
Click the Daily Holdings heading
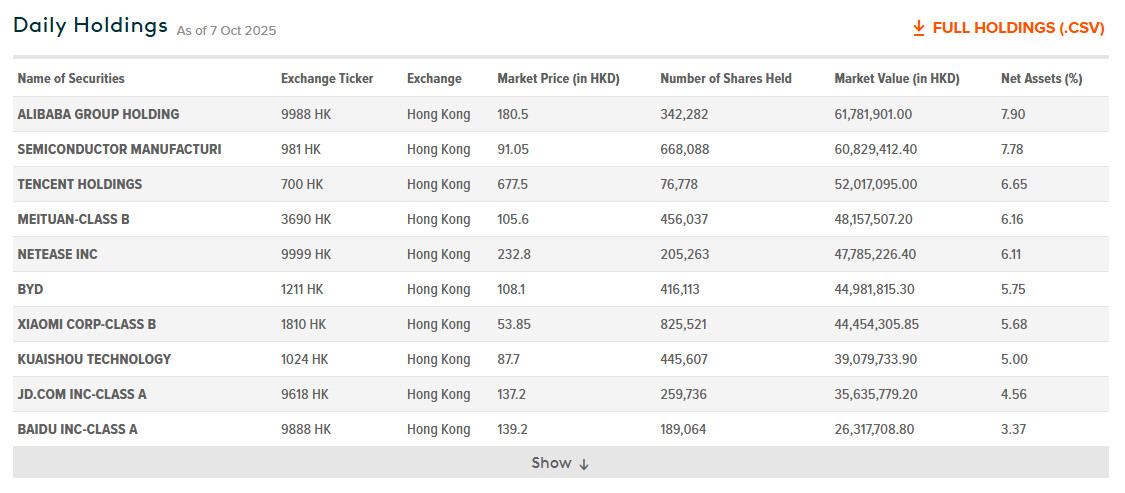(90, 26)
